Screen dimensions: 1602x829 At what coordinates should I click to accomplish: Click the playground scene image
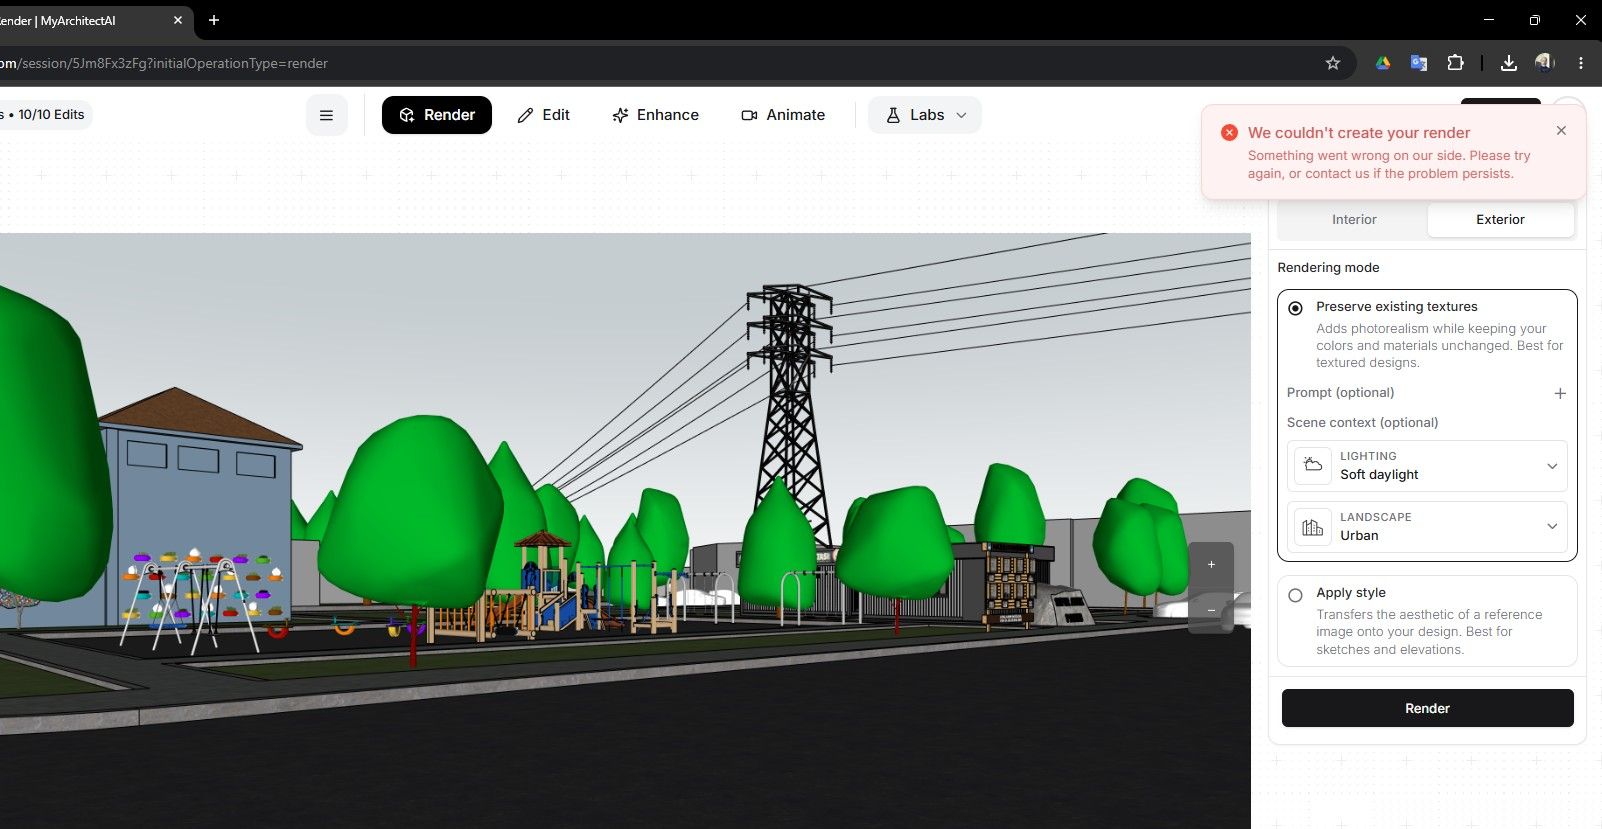pos(625,531)
